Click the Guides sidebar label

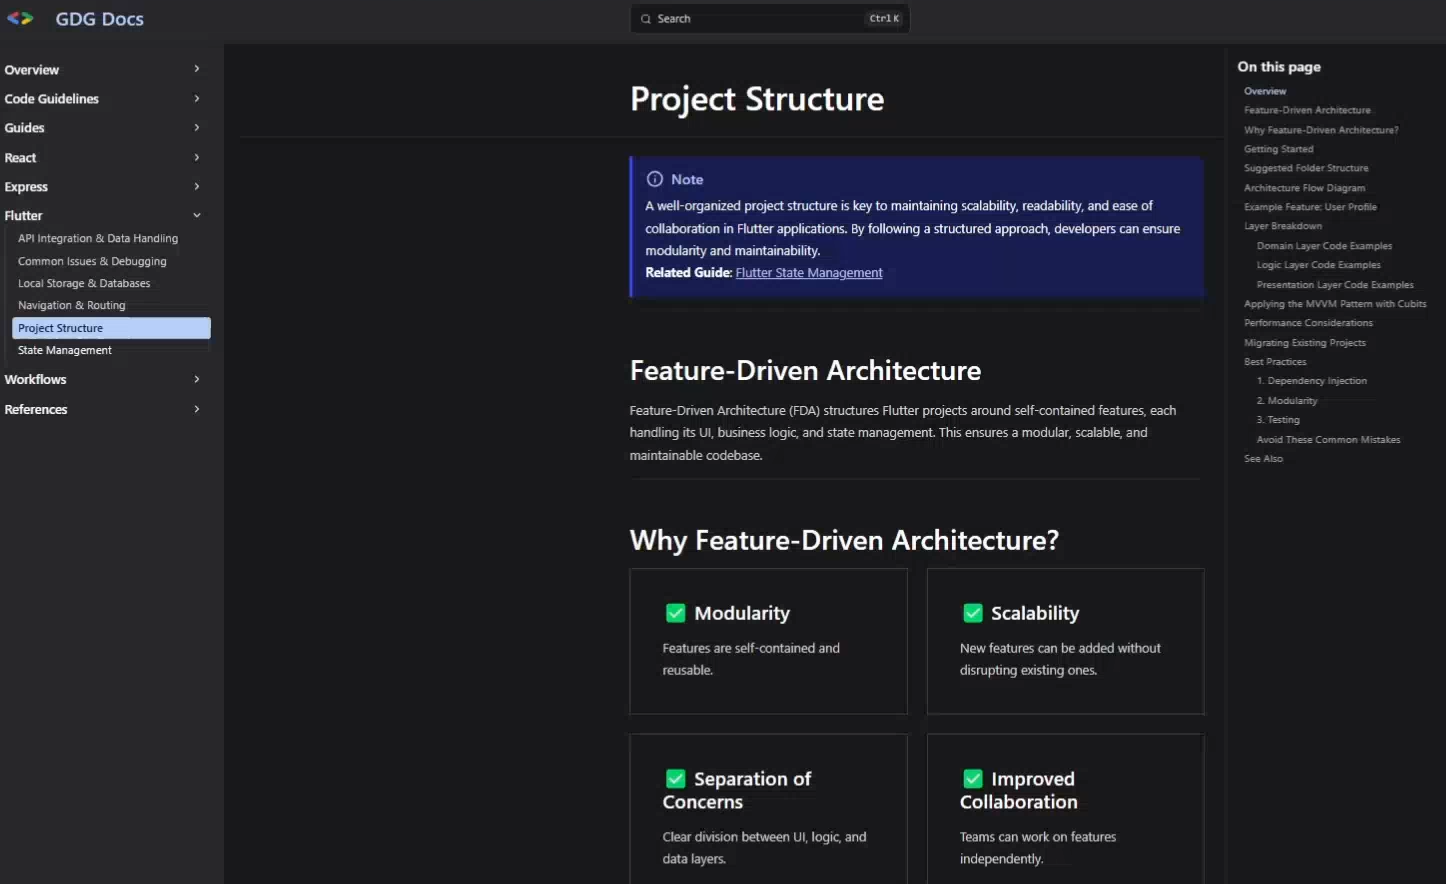24,128
